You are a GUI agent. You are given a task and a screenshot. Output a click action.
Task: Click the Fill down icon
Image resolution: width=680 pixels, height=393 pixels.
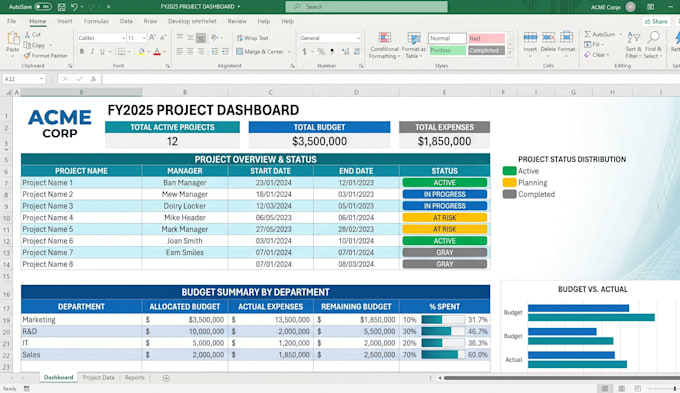tap(588, 44)
